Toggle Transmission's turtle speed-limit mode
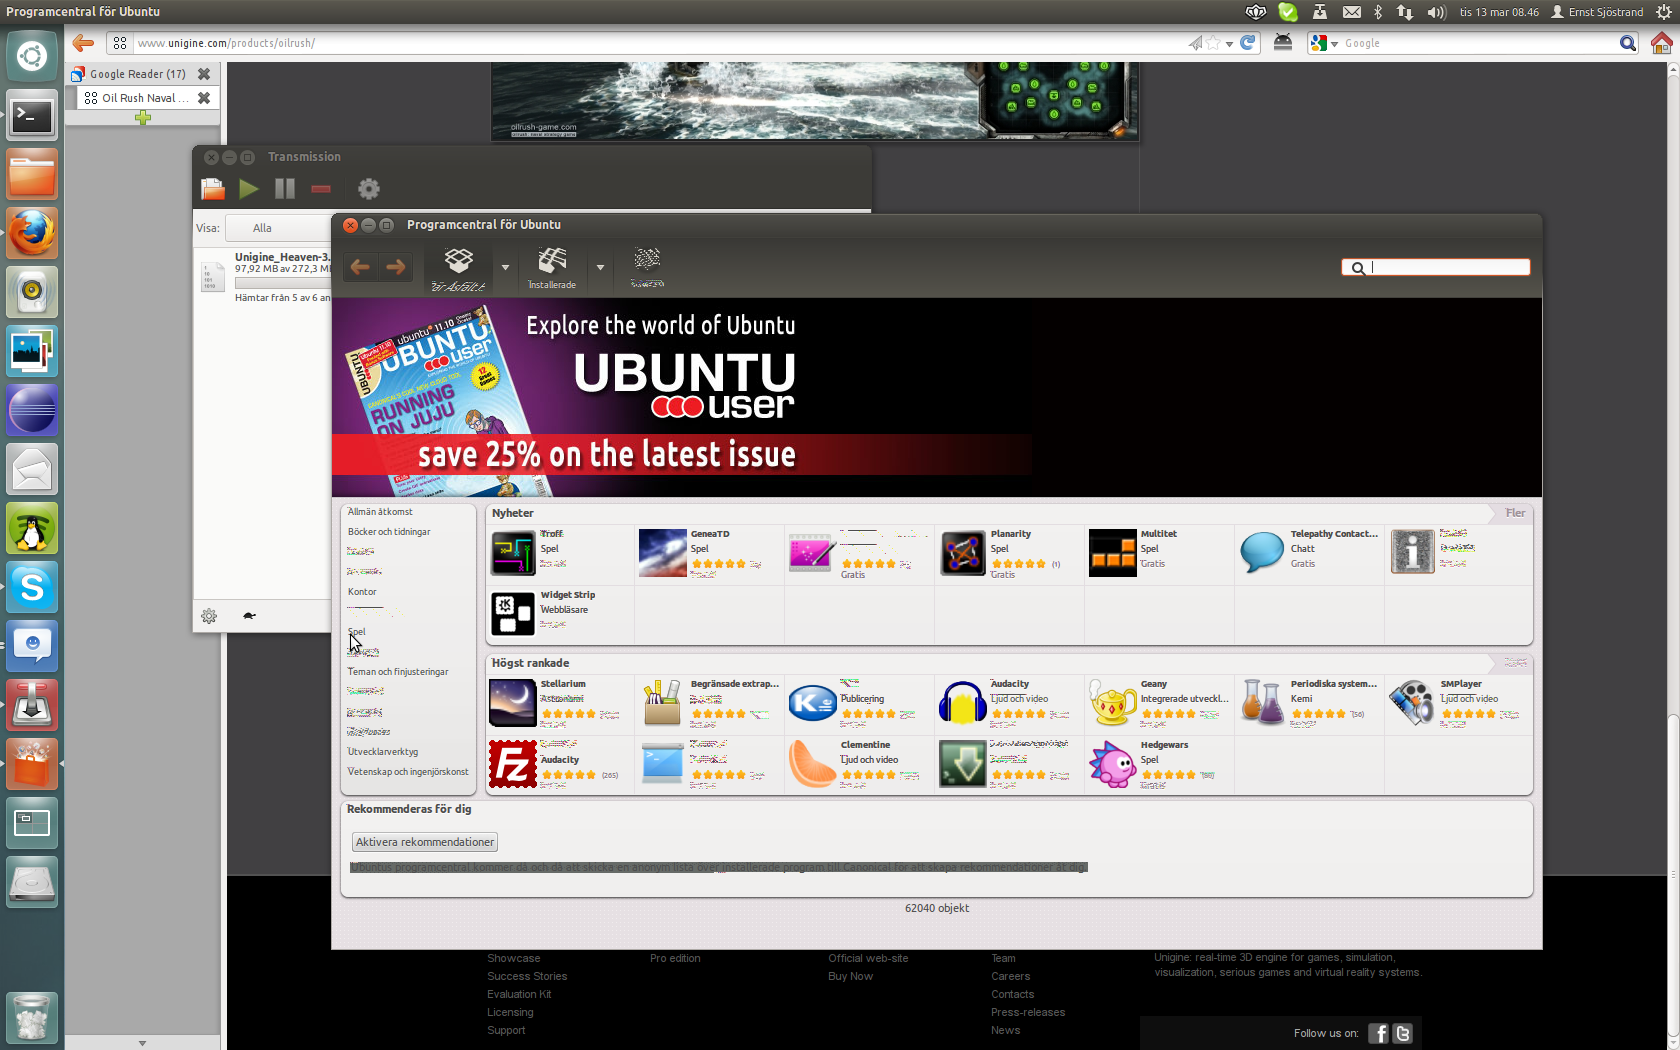This screenshot has height=1050, width=1680. tap(249, 616)
